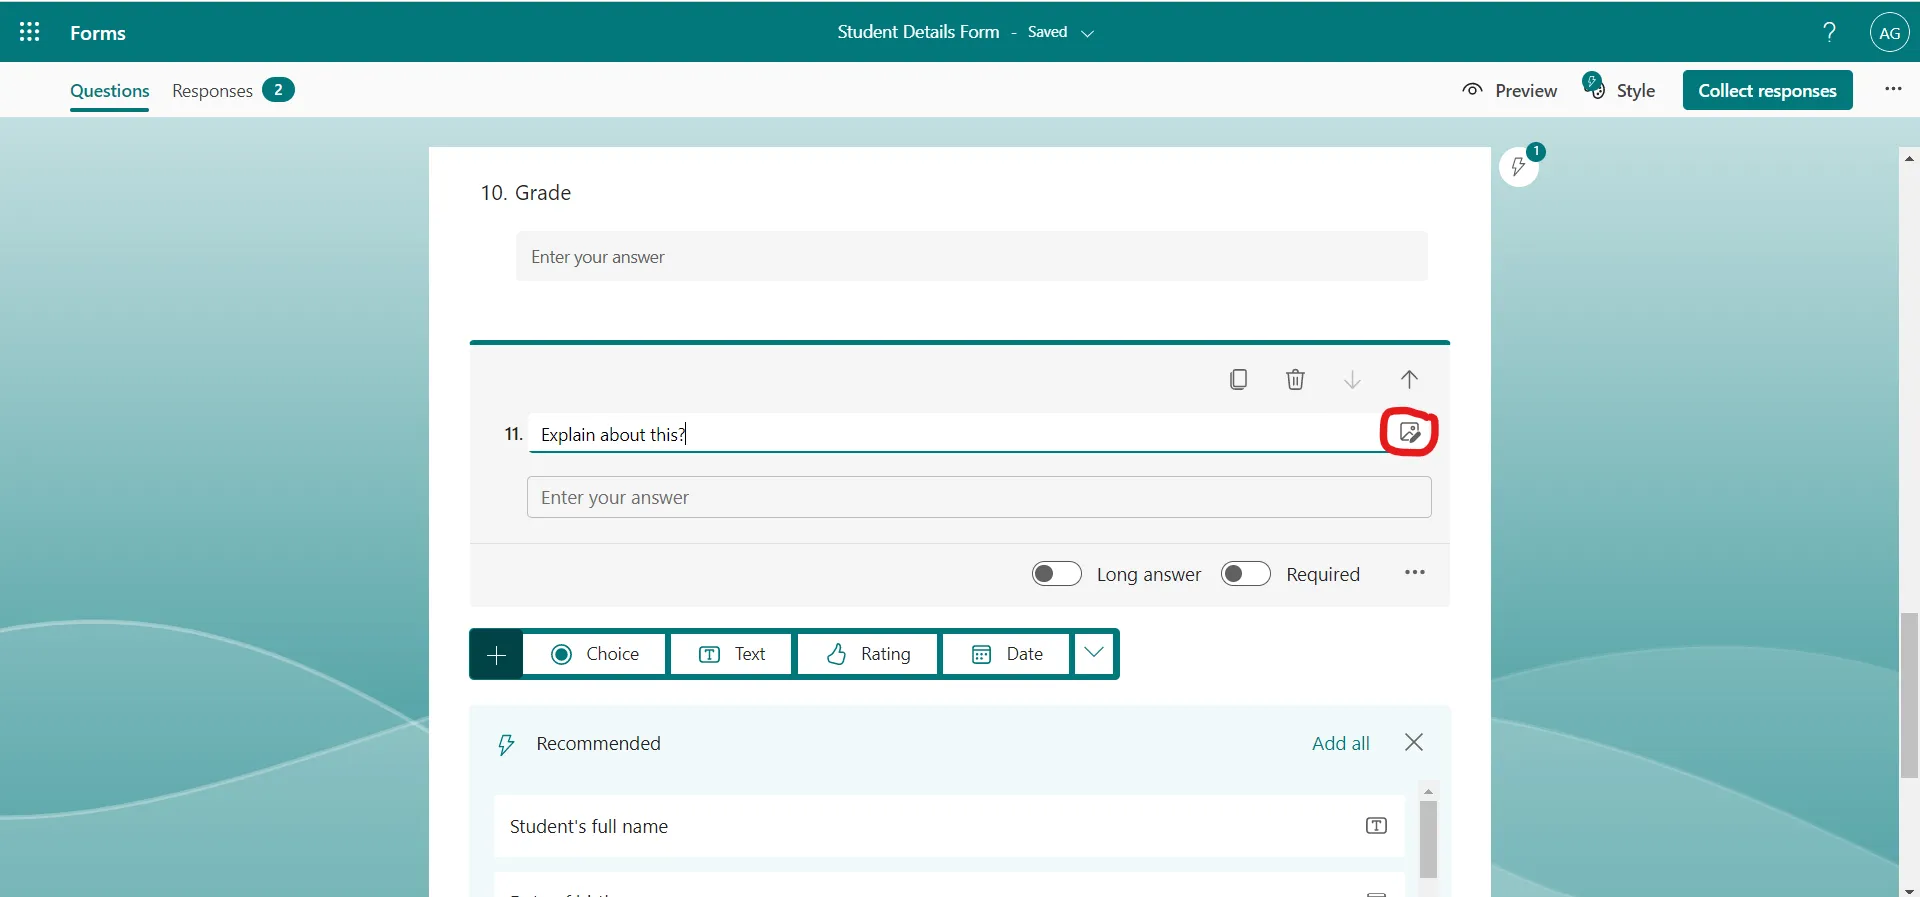Open the Help question mark icon
Viewport: 1920px width, 897px height.
coord(1829,32)
